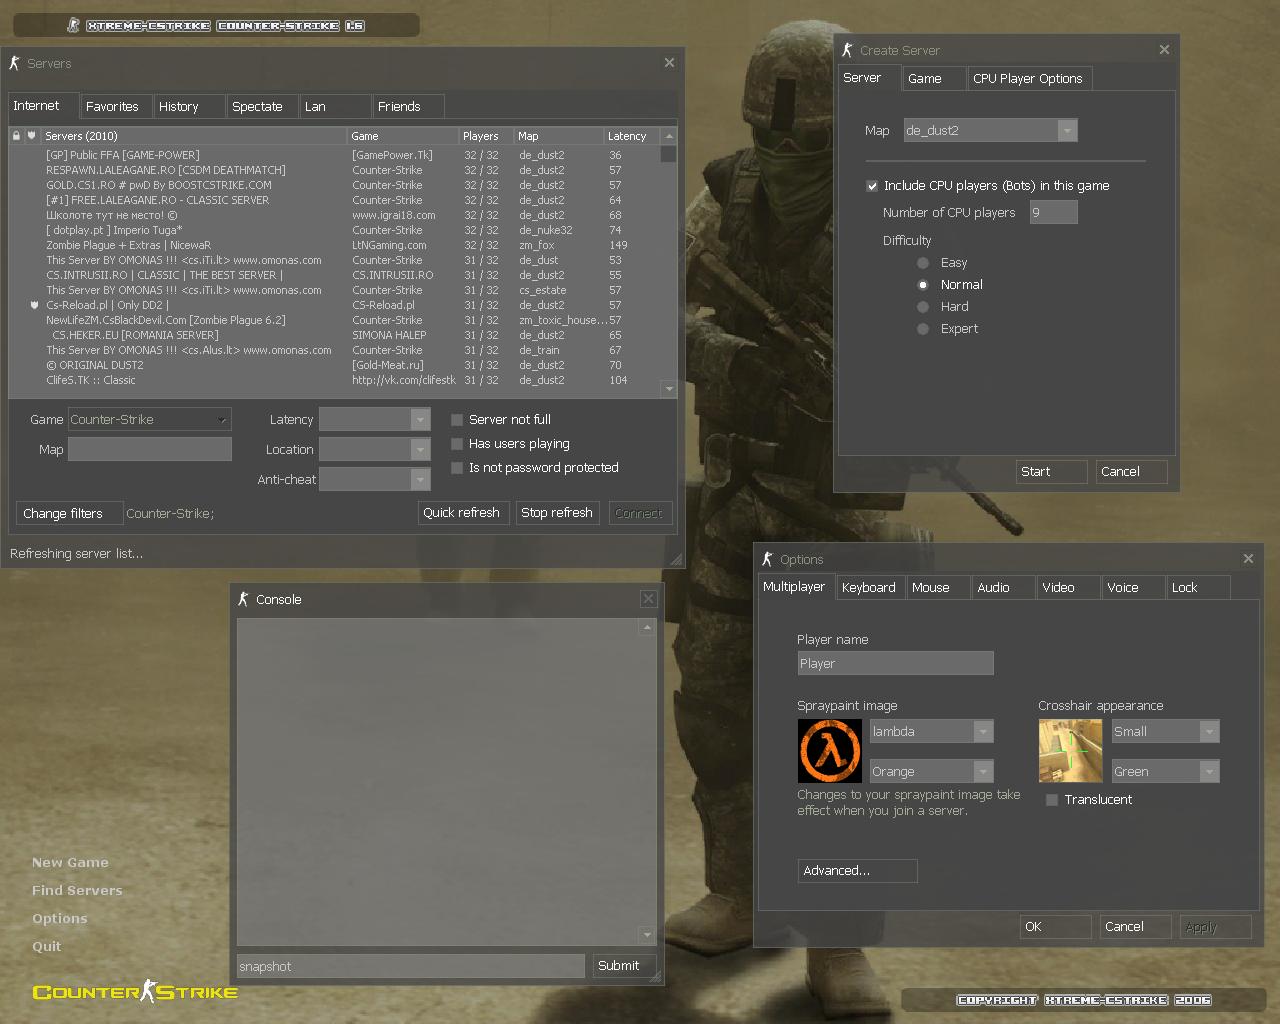The height and width of the screenshot is (1024, 1280).
Task: Click Start to create server
Action: coord(1050,472)
